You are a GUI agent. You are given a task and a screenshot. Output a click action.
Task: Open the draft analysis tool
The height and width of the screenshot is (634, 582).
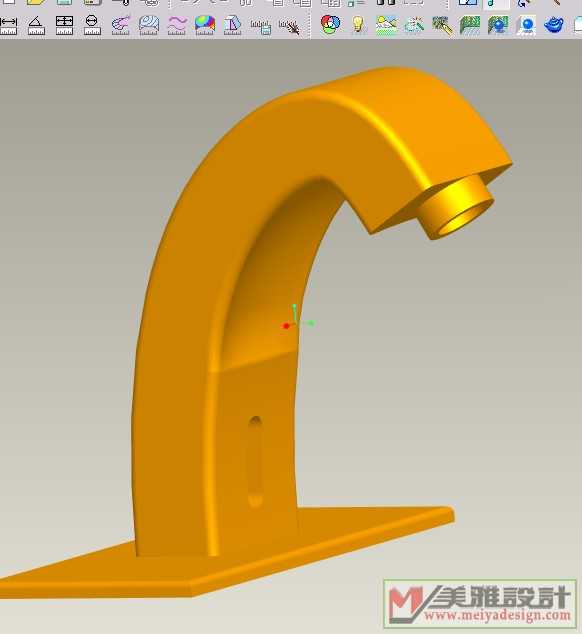pos(233,25)
